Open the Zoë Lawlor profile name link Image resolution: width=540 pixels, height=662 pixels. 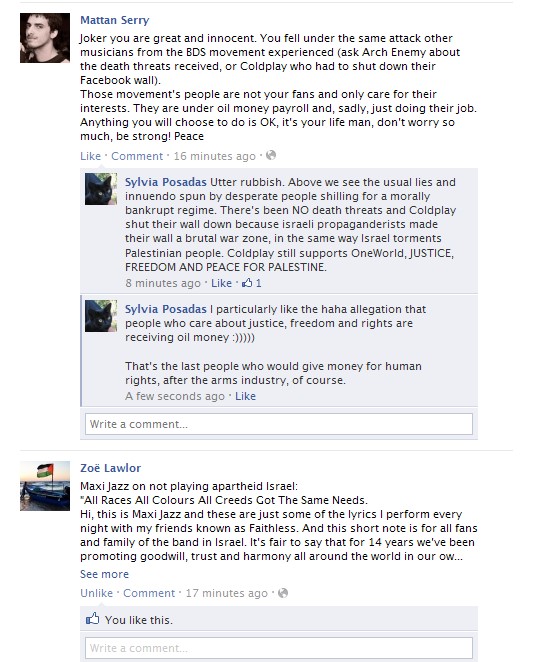(111, 468)
